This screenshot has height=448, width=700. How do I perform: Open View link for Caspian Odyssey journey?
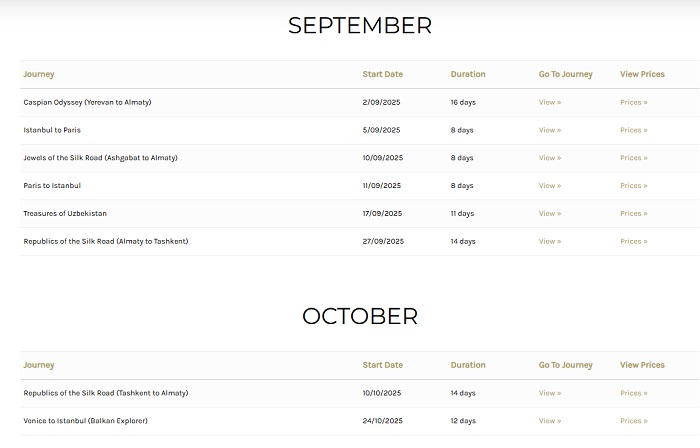550,102
